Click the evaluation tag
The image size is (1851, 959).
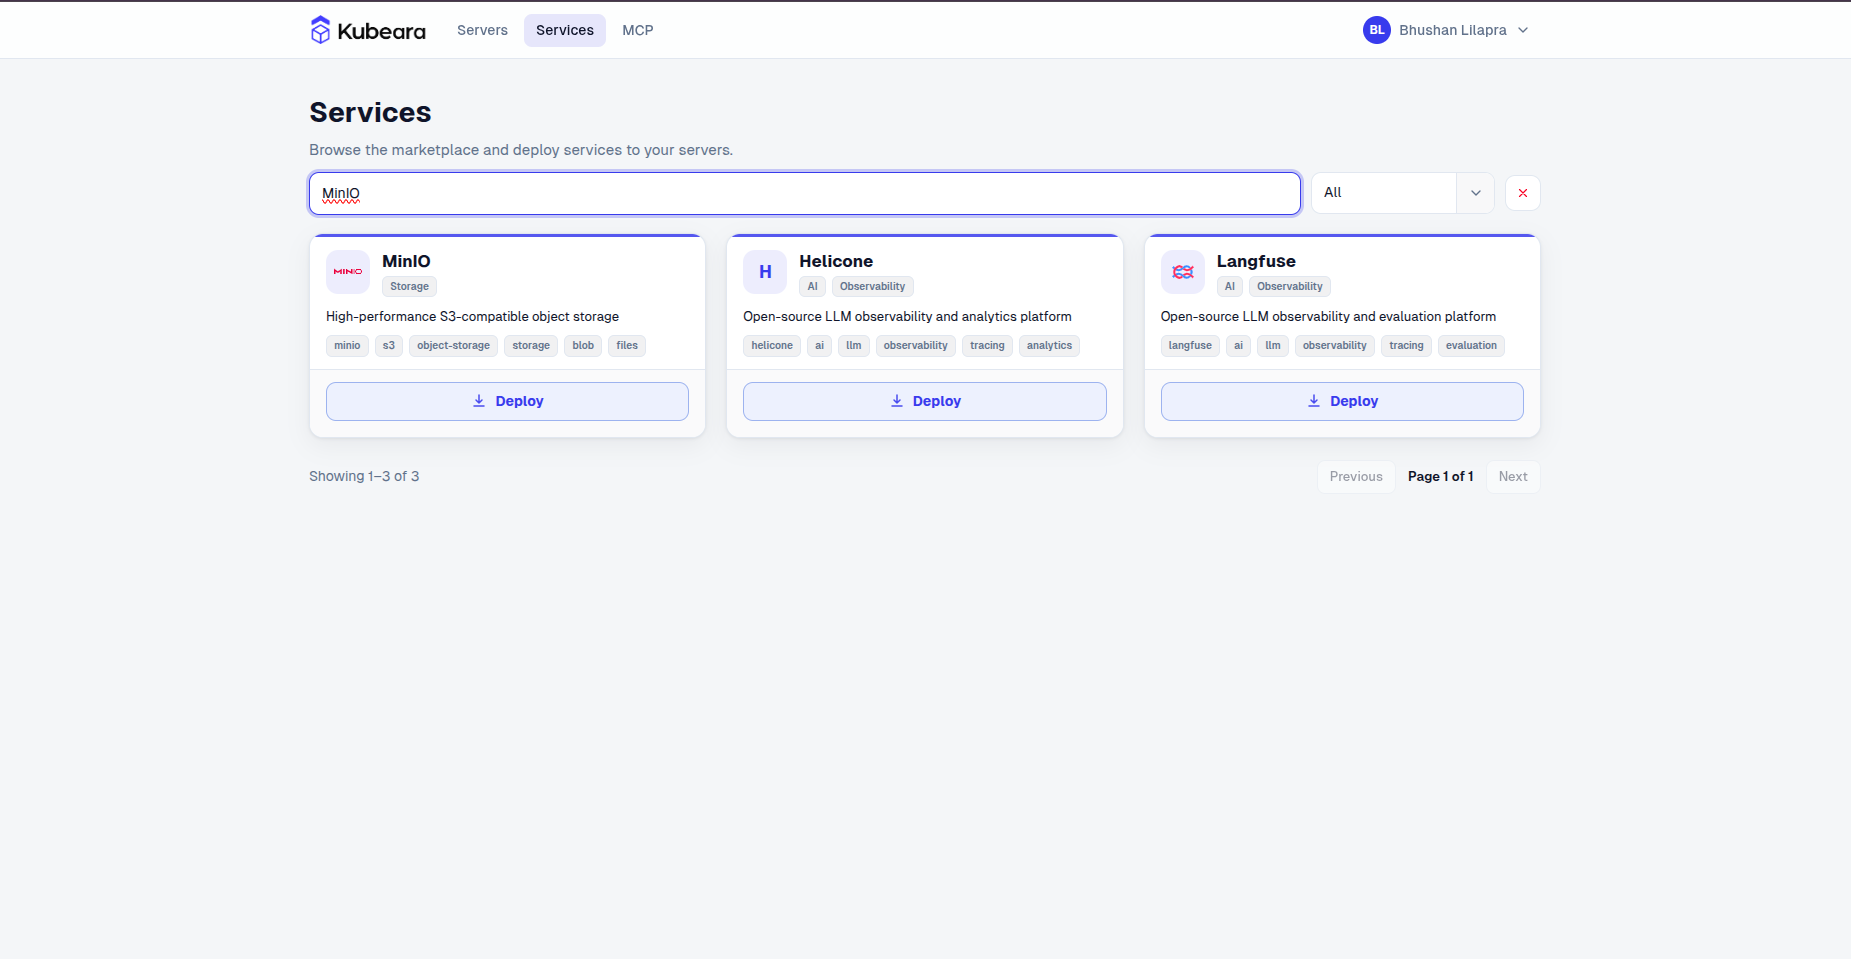(x=1471, y=346)
